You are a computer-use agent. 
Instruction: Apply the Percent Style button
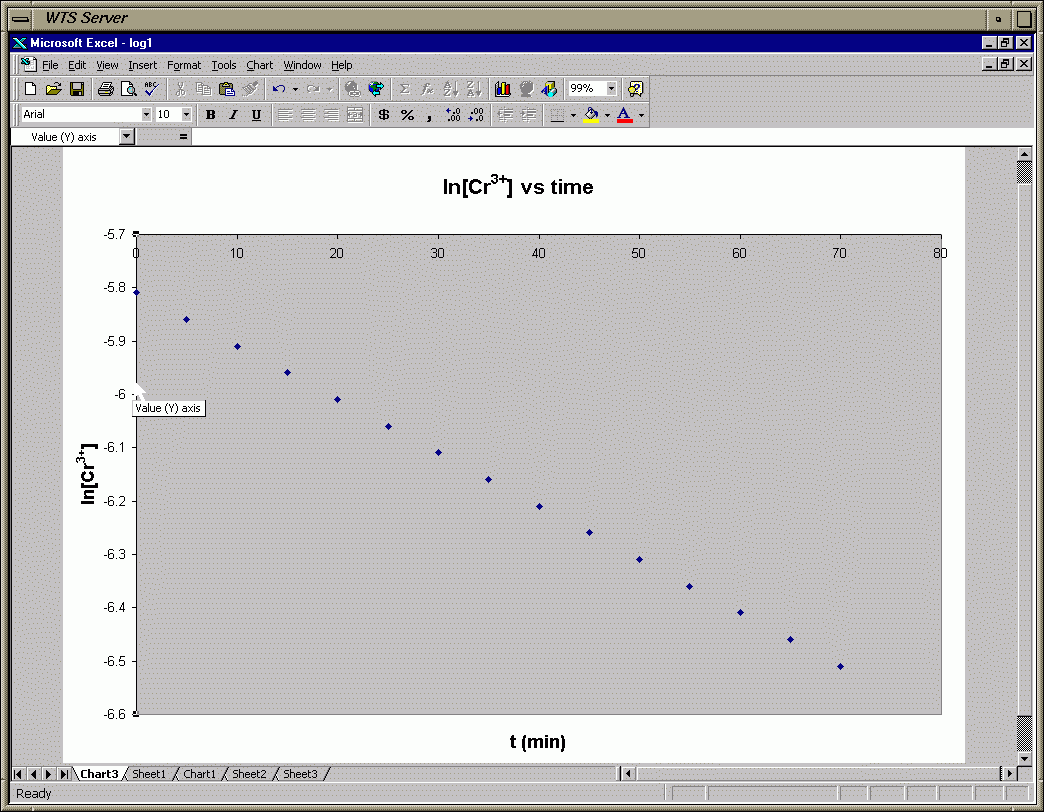click(x=407, y=115)
